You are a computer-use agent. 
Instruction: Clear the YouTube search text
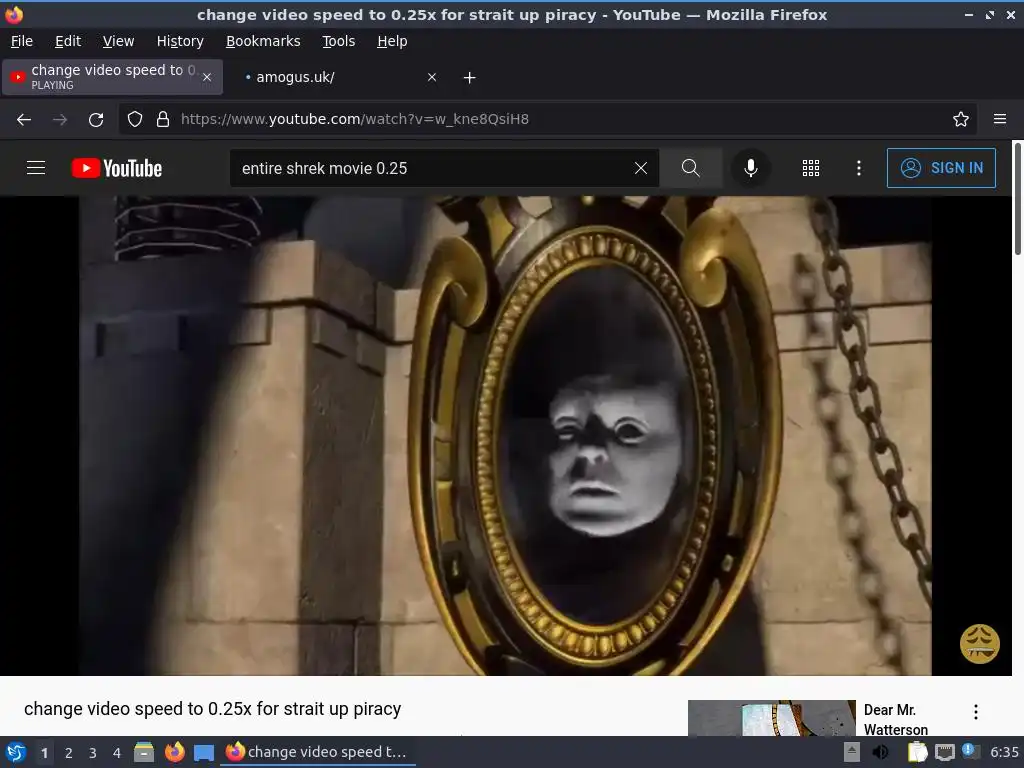click(x=641, y=168)
